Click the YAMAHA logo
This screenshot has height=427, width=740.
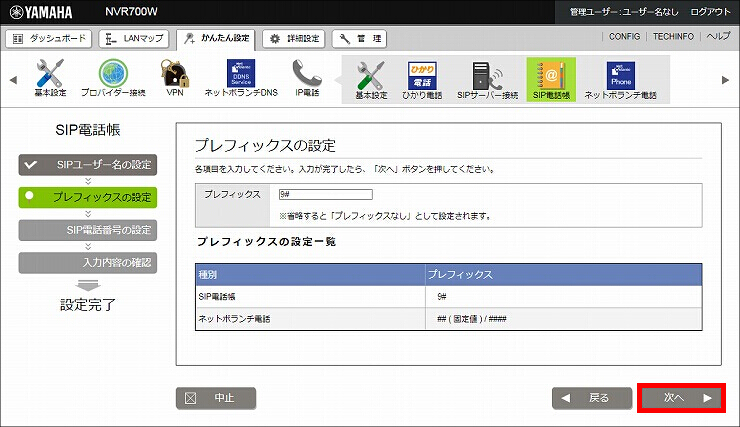point(41,12)
